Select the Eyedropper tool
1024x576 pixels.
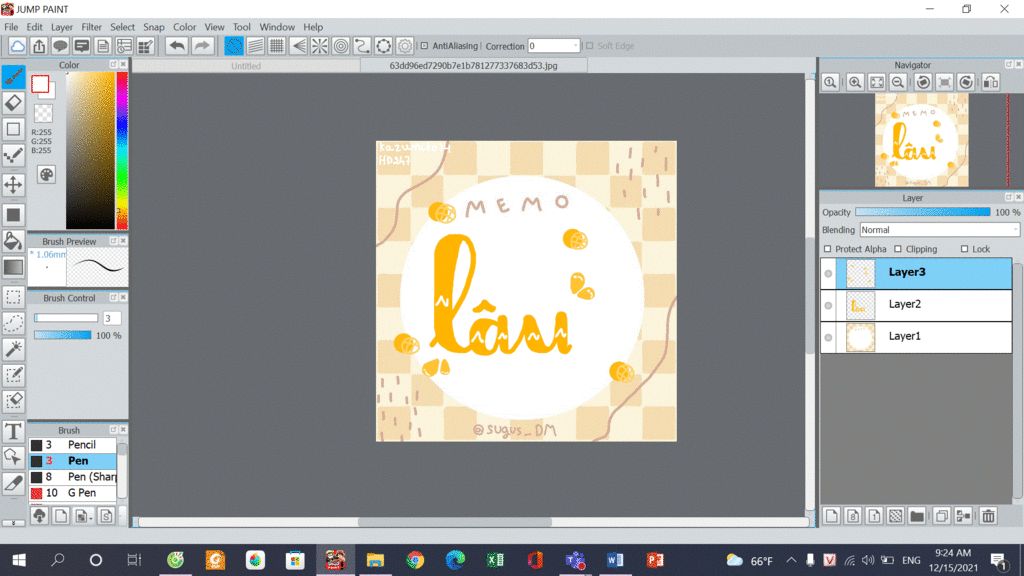13,483
